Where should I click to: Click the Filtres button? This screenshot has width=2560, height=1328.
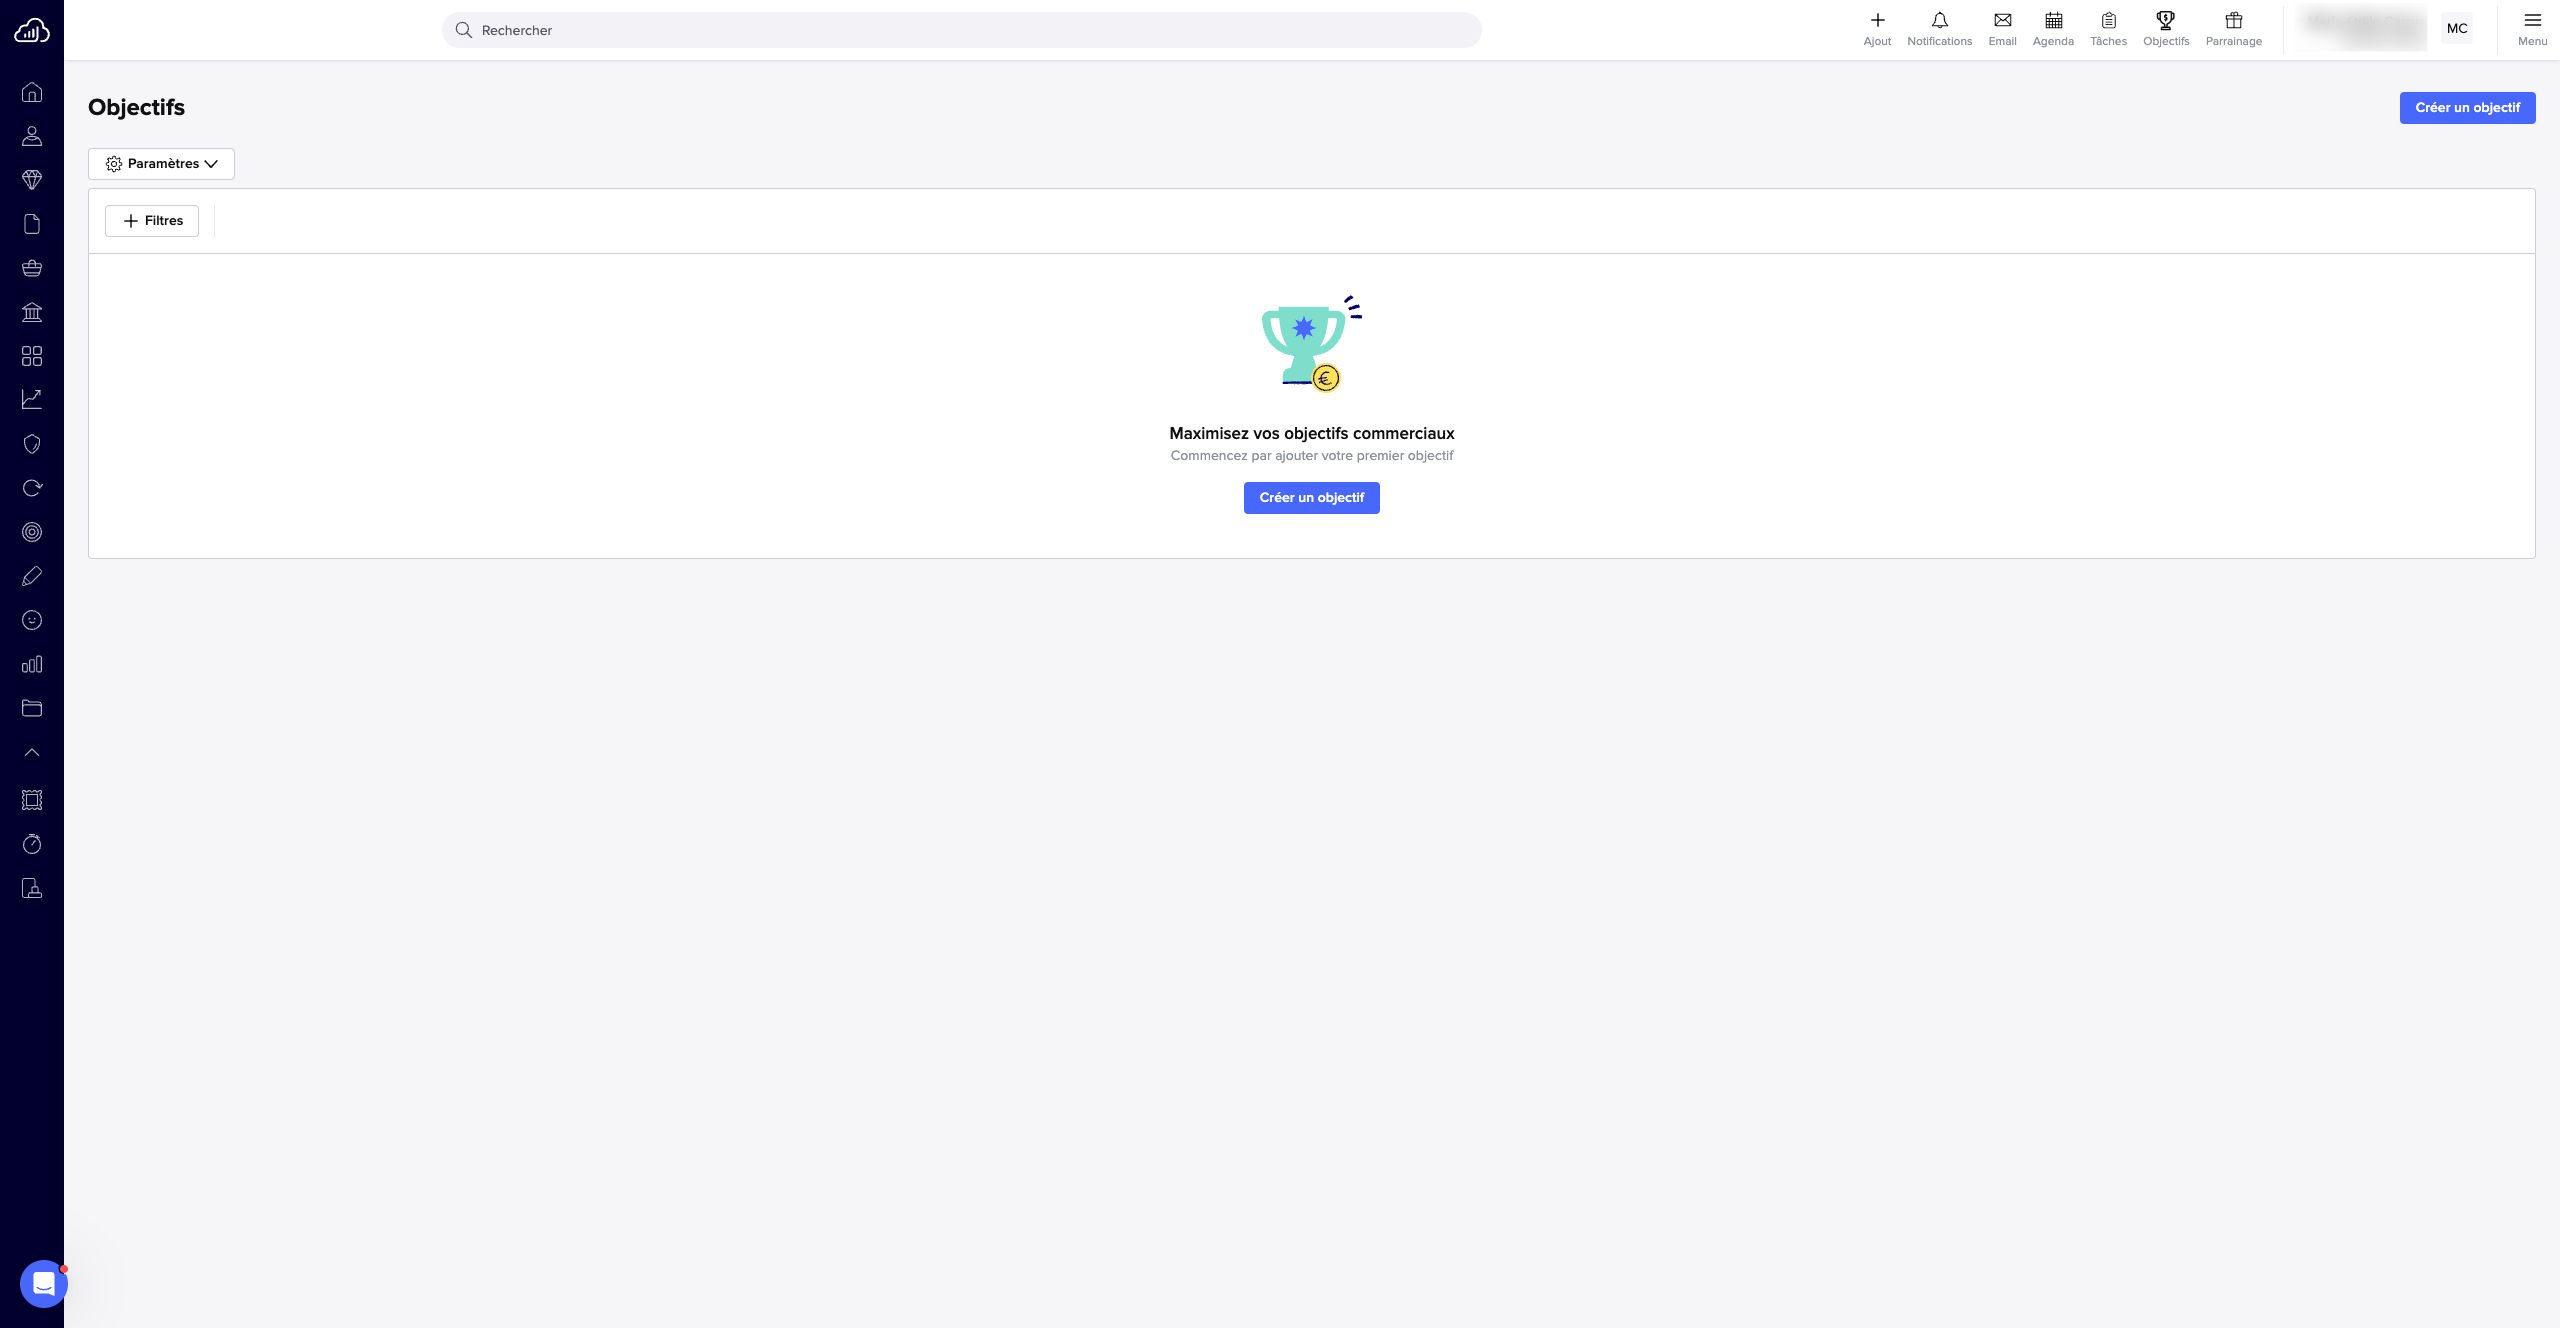152,221
